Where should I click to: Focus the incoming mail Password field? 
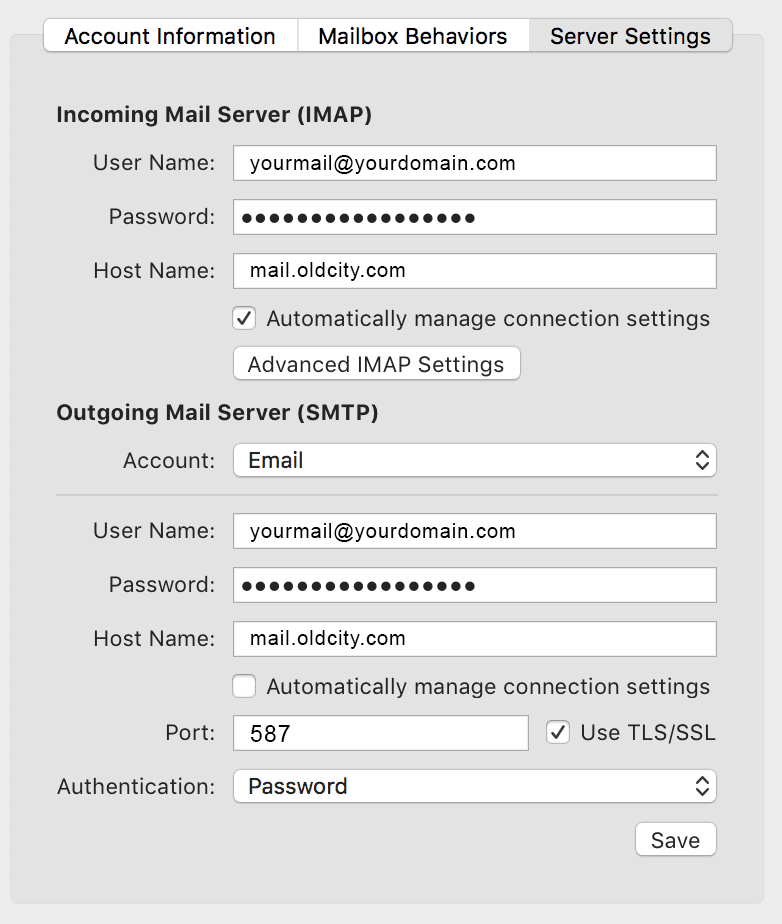coord(474,217)
